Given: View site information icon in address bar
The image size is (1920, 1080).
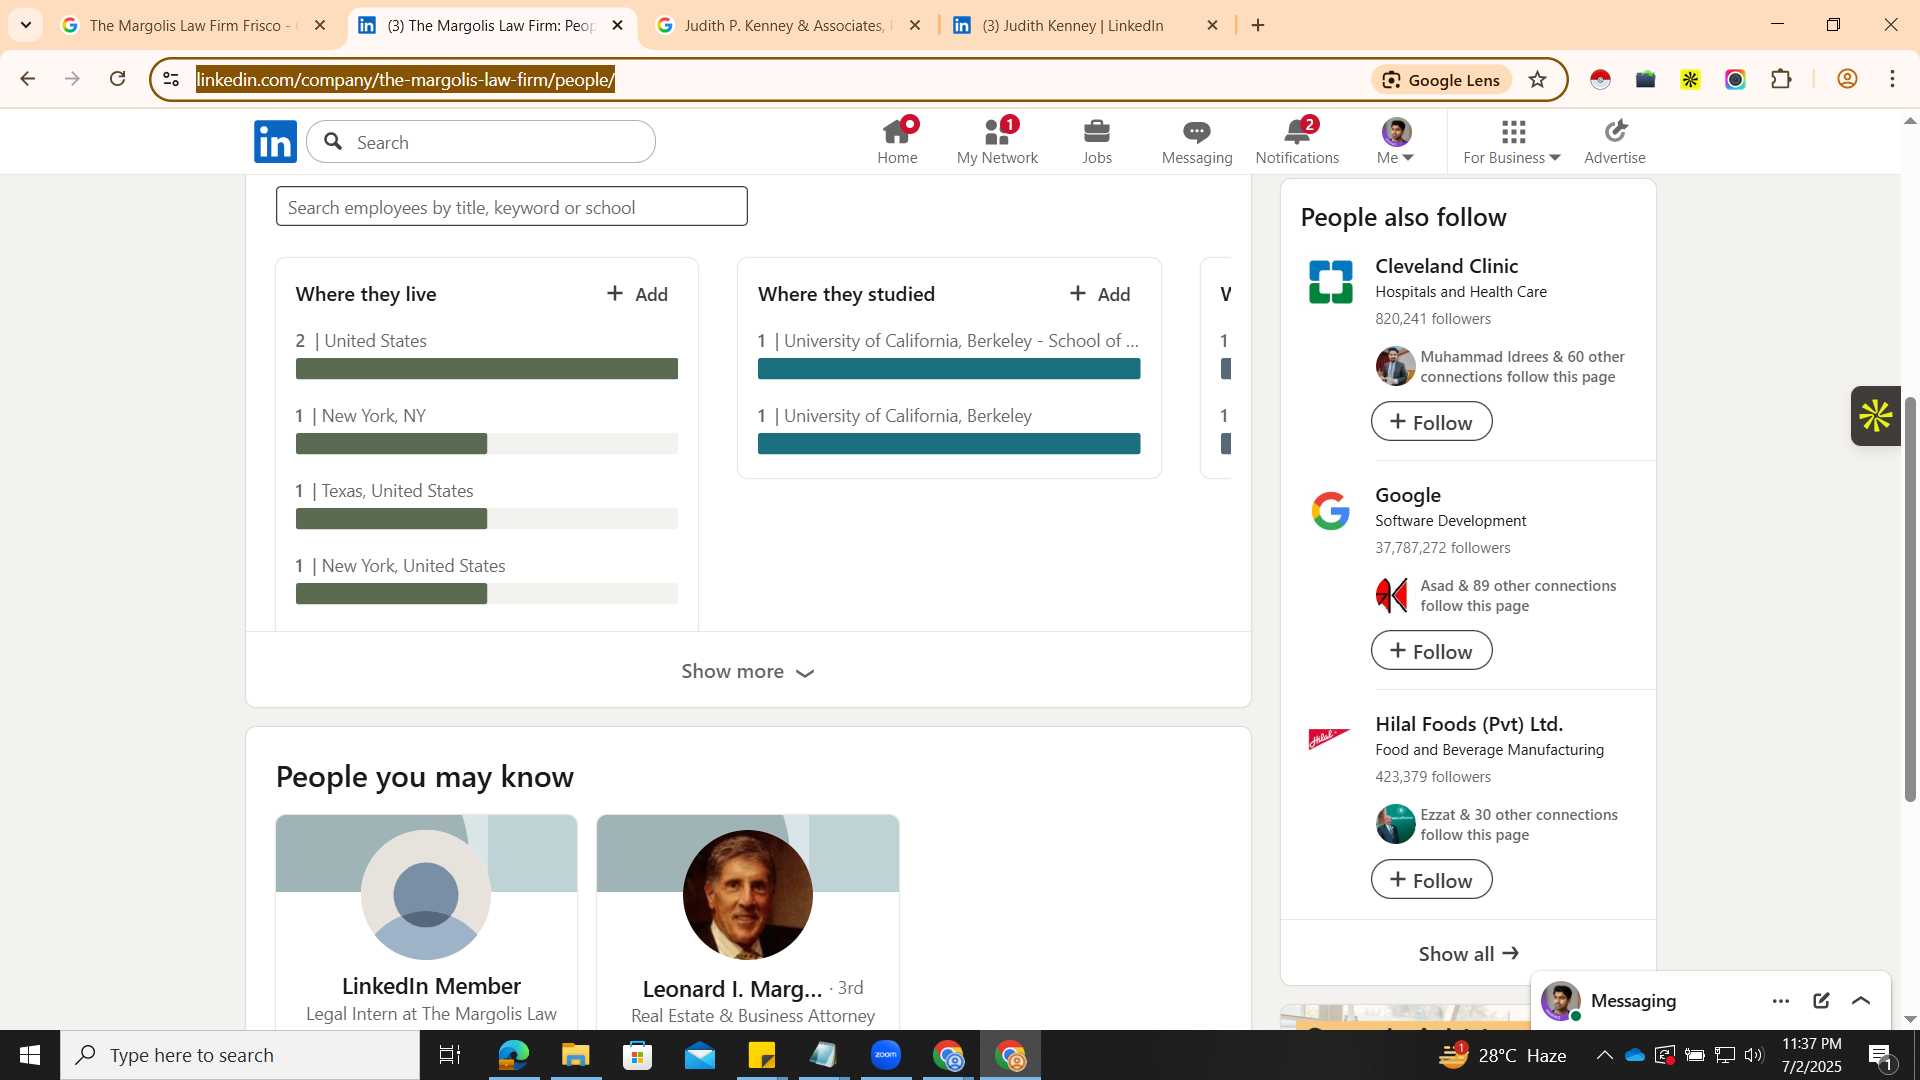Looking at the screenshot, I should pyautogui.click(x=171, y=80).
